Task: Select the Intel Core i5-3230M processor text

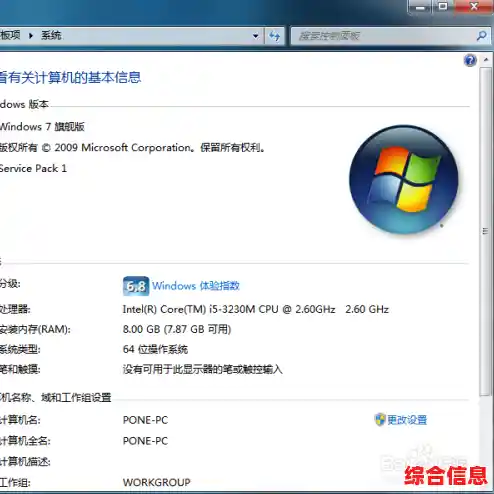Action: click(x=256, y=309)
